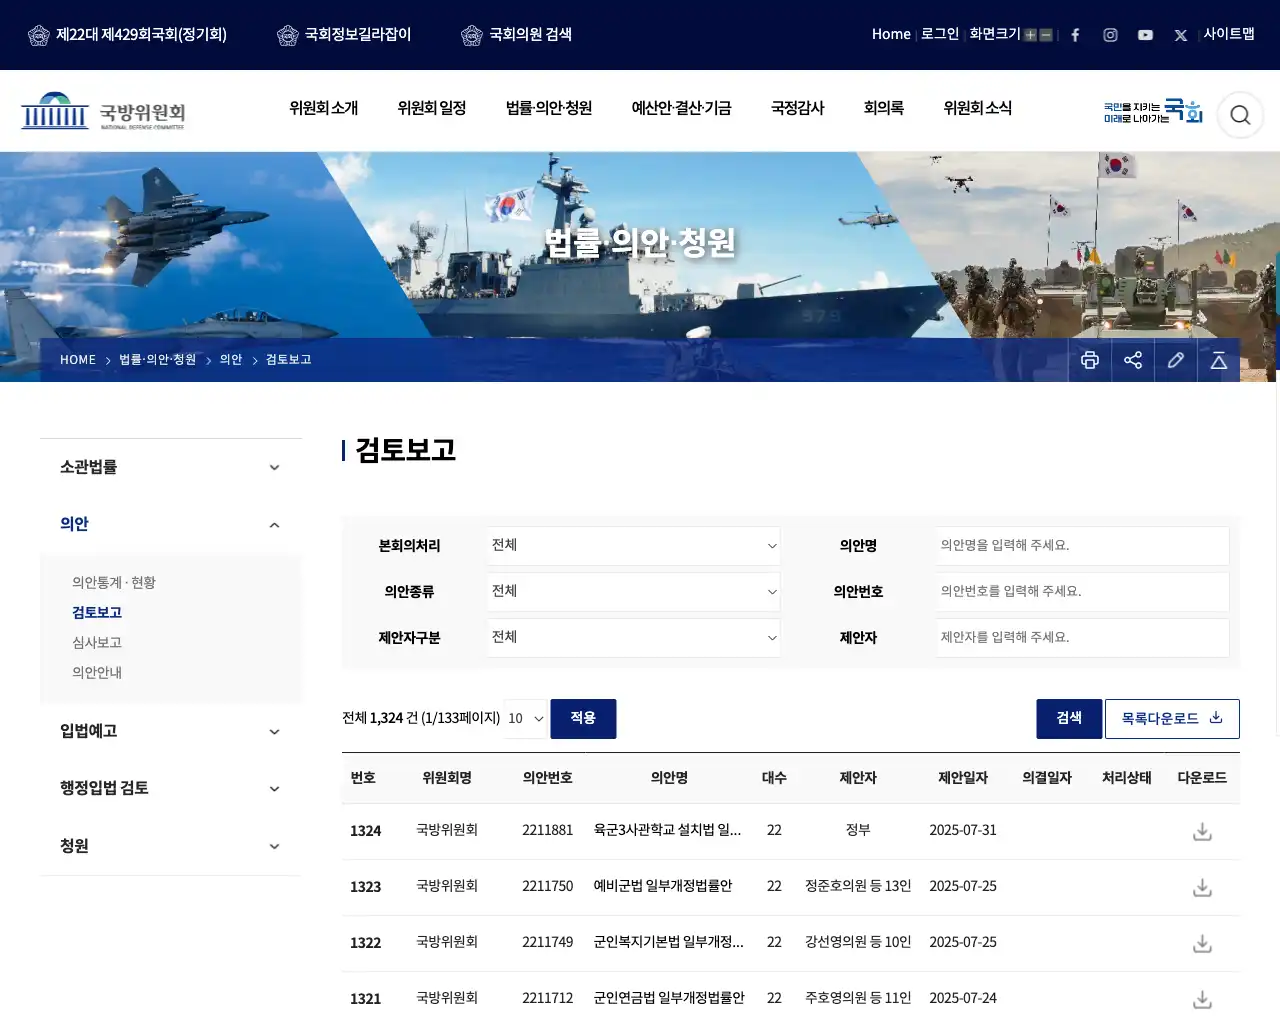Open the site search magnifier icon
The height and width of the screenshot is (1024, 1280).
coord(1240,115)
